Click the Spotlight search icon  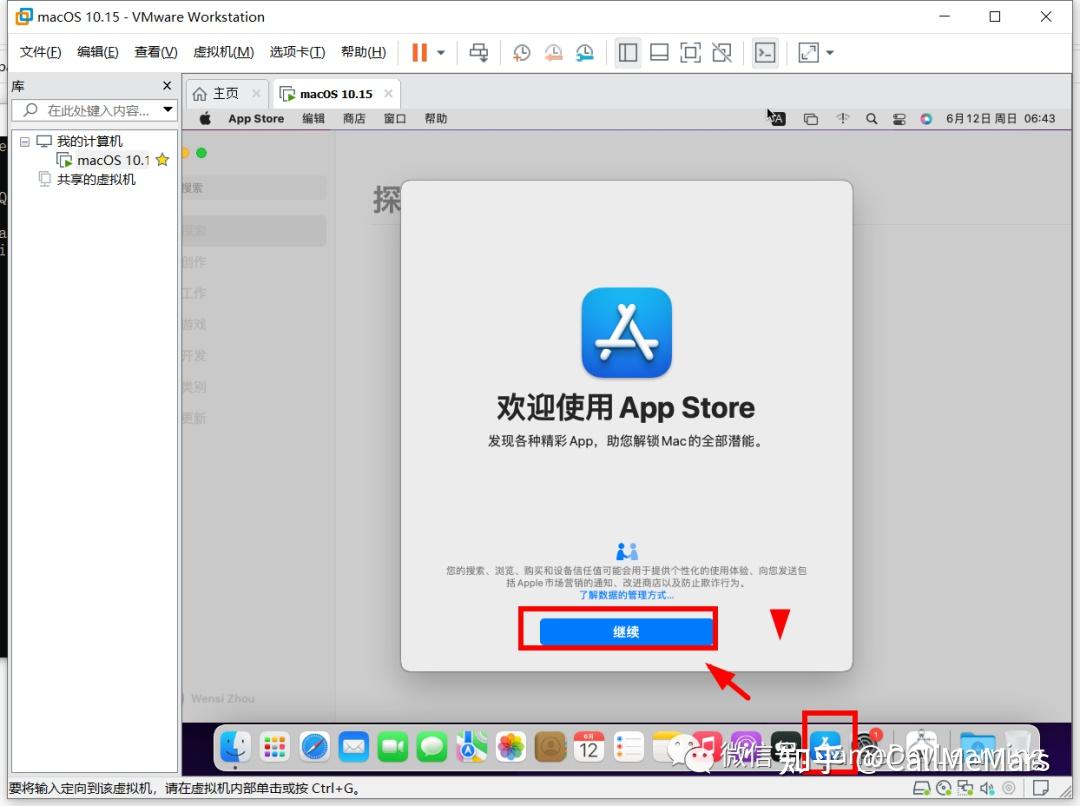click(871, 118)
